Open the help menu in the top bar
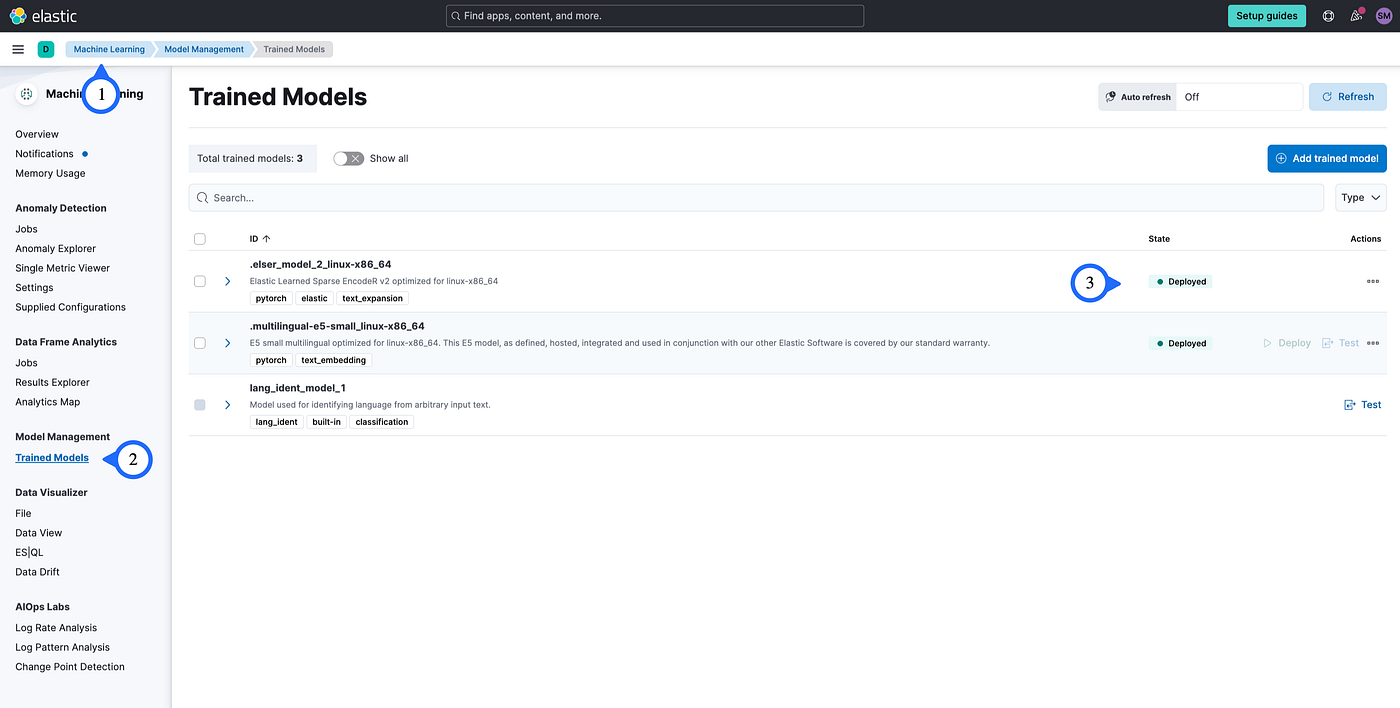The height and width of the screenshot is (708, 1400). pos(1329,15)
